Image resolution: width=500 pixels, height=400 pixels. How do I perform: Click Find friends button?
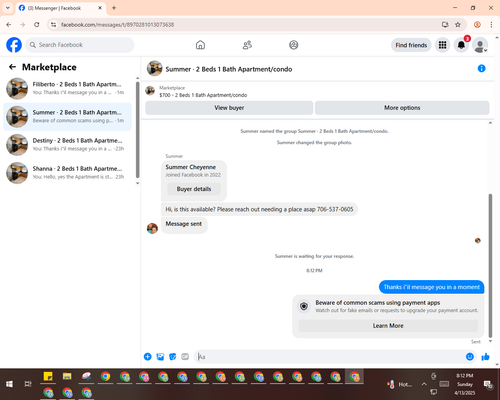coord(411,45)
